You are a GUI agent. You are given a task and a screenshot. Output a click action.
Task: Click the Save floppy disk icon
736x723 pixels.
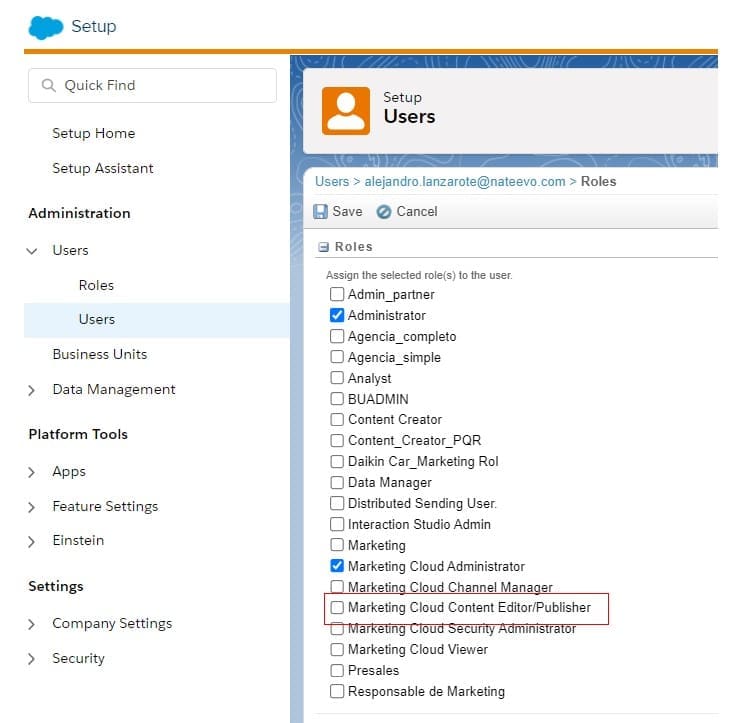point(321,212)
